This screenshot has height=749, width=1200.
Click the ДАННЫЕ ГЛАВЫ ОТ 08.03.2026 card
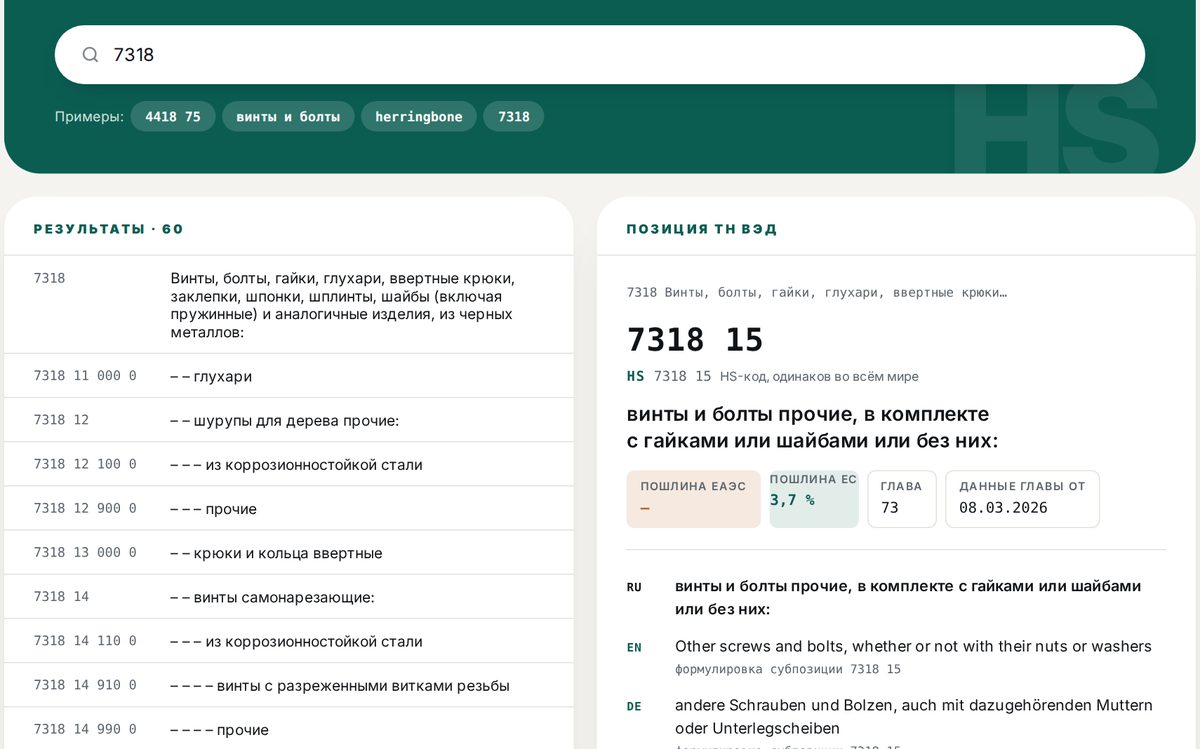pos(1022,499)
